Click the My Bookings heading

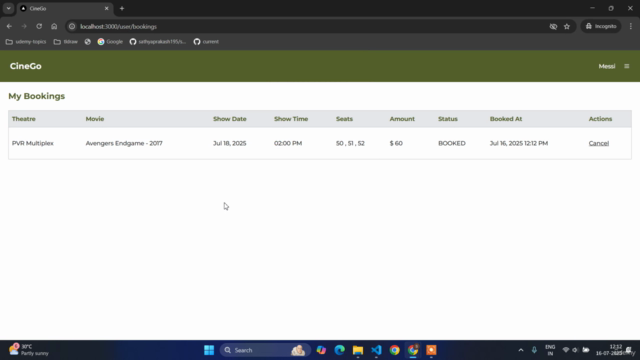[x=37, y=96]
